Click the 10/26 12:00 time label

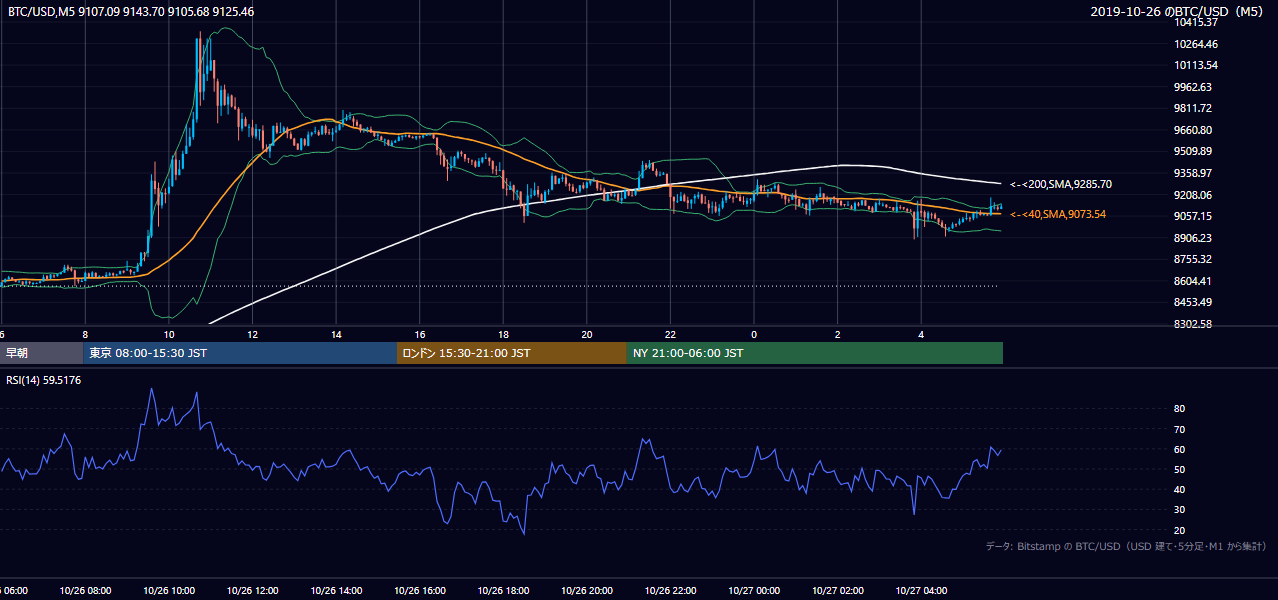[x=252, y=591]
